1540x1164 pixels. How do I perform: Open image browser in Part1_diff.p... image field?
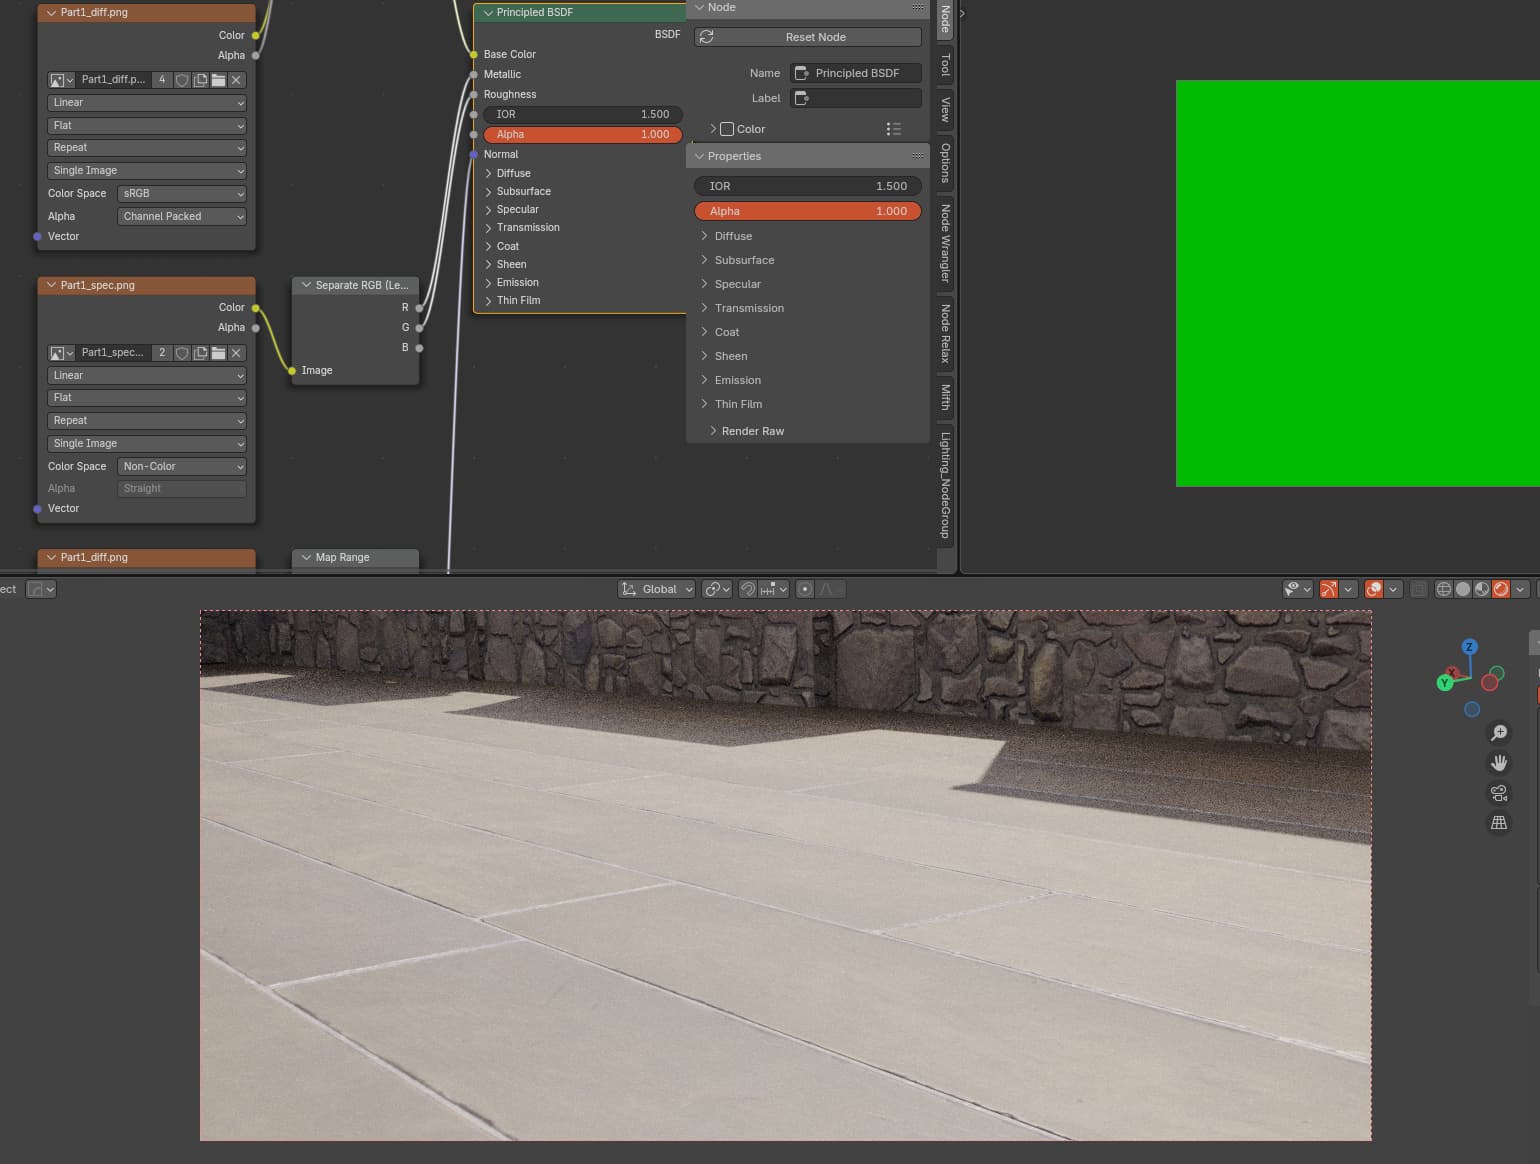click(61, 80)
